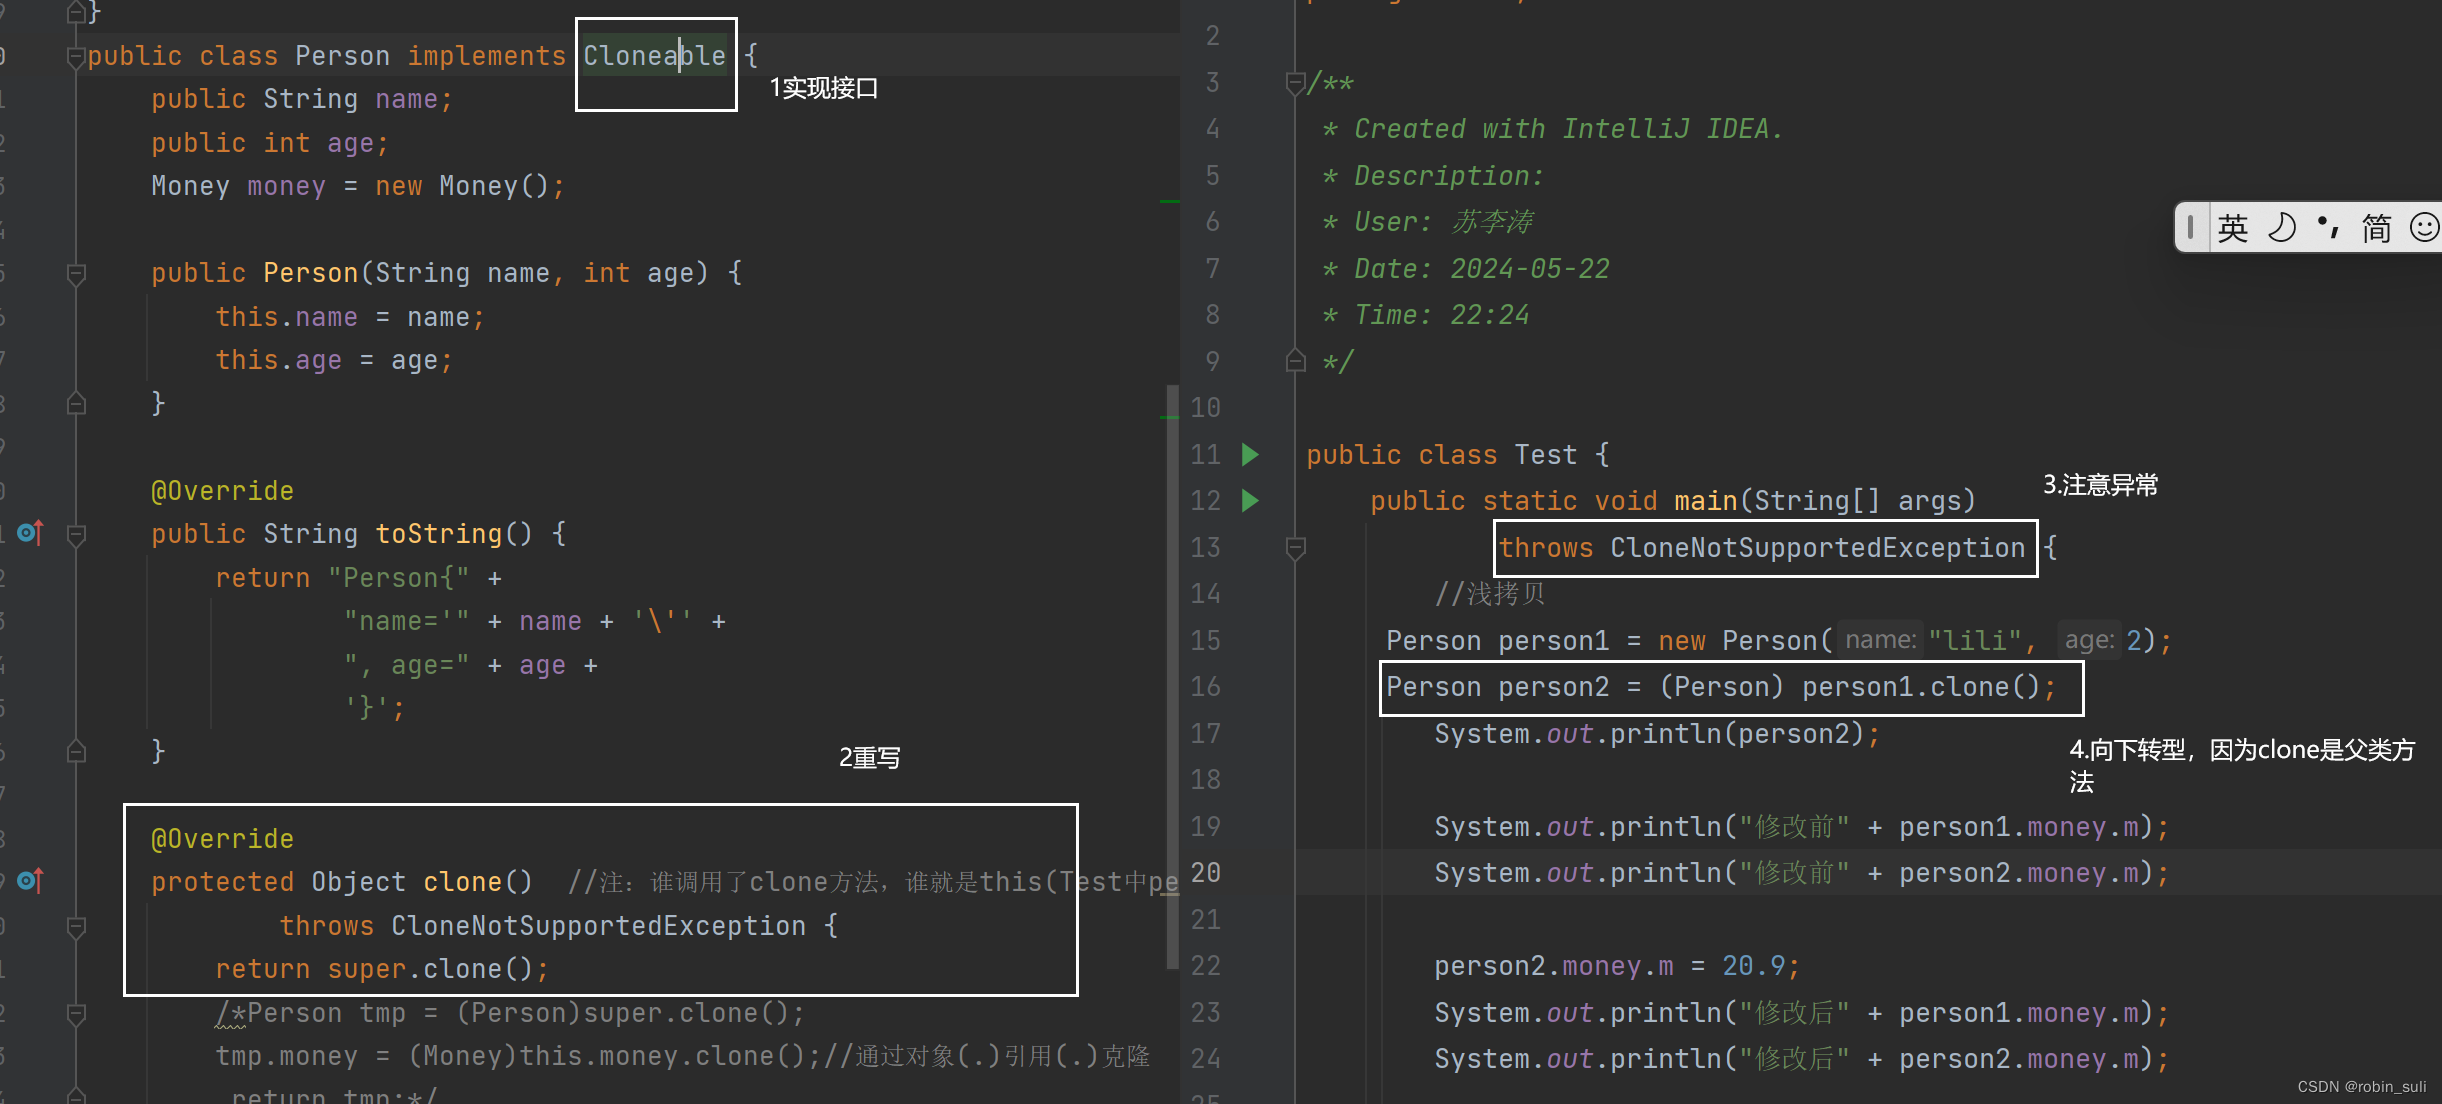Click line number 20 in the gutter
This screenshot has height=1104, width=2442.
(1206, 873)
